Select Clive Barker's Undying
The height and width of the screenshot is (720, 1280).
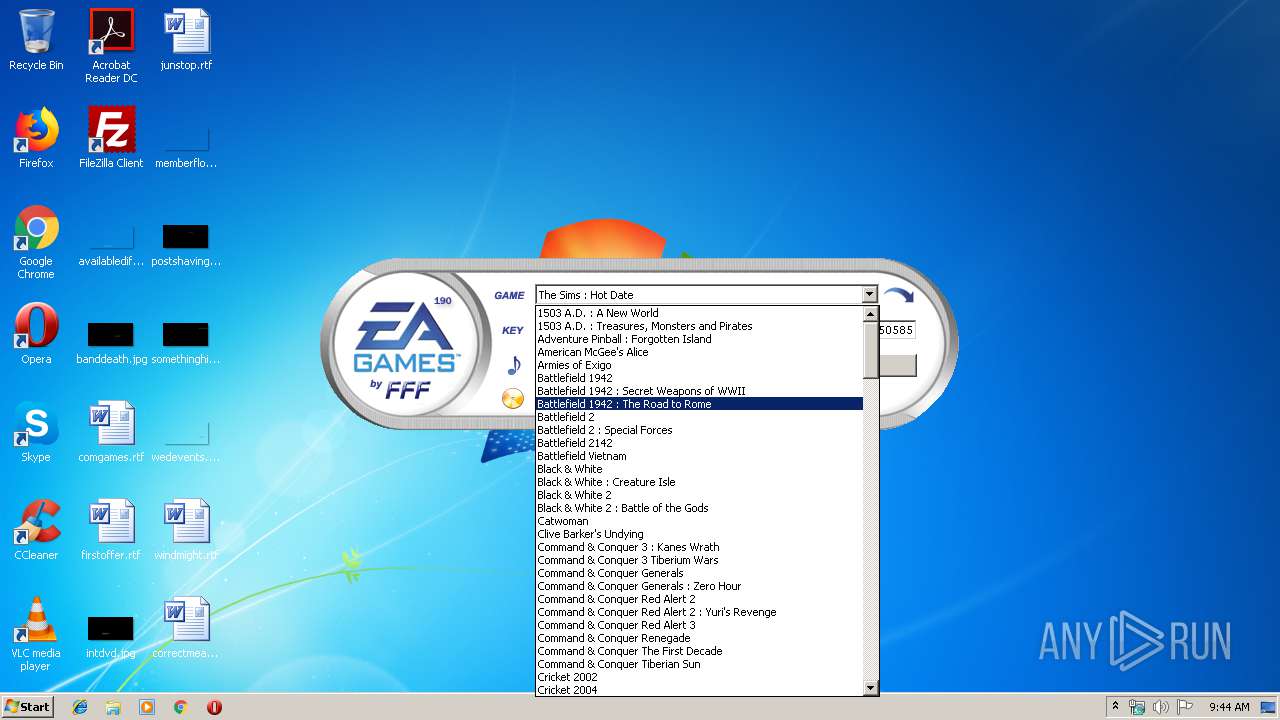[x=699, y=534]
